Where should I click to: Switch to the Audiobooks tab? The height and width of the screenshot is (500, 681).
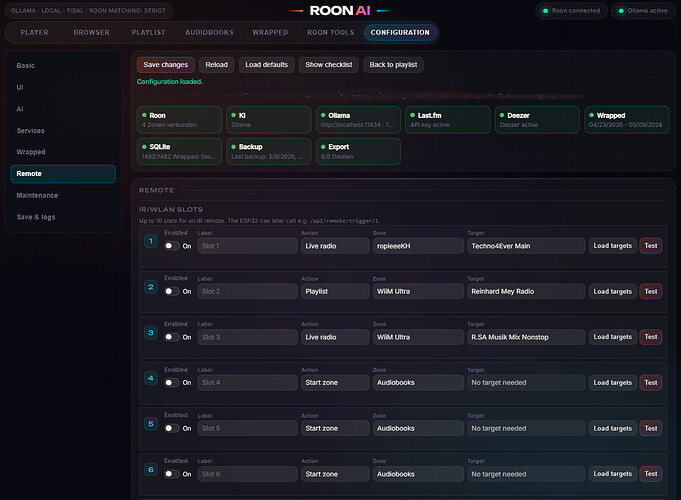(x=209, y=33)
